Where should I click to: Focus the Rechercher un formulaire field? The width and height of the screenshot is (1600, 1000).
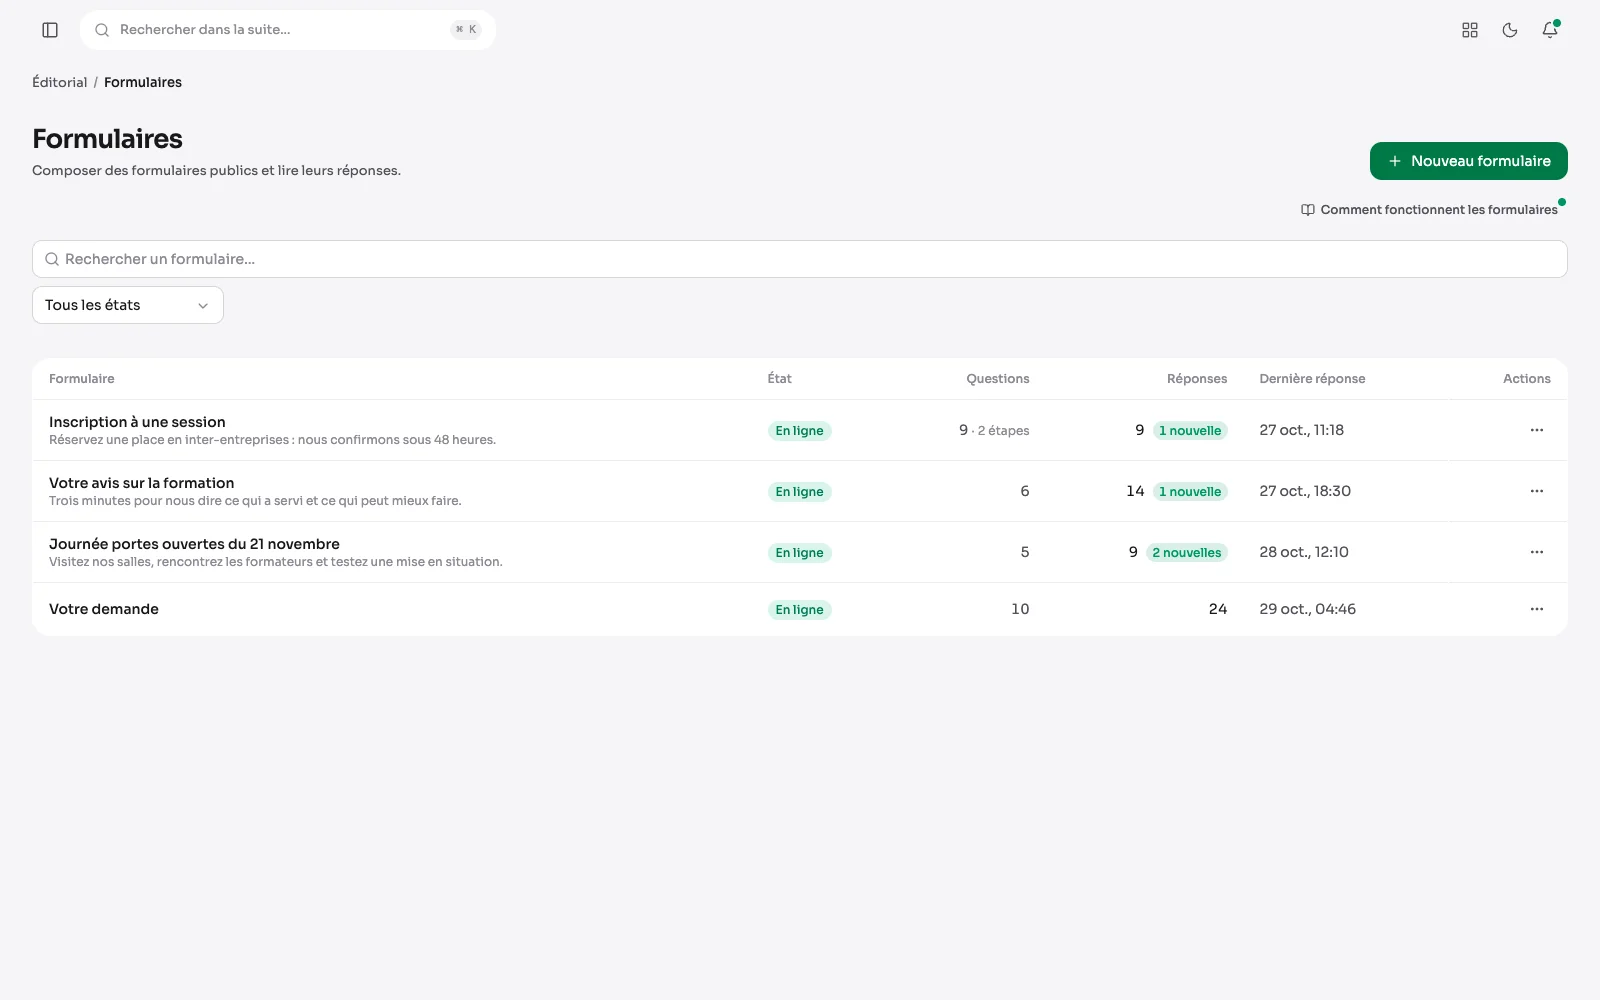point(800,259)
